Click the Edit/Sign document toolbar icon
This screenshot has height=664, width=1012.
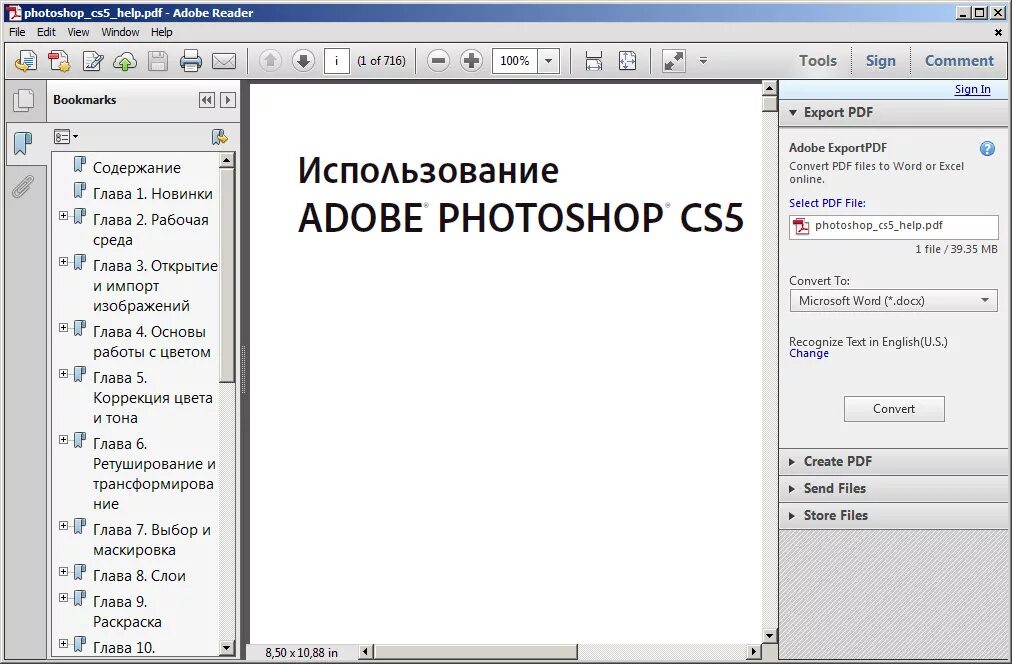pos(93,61)
